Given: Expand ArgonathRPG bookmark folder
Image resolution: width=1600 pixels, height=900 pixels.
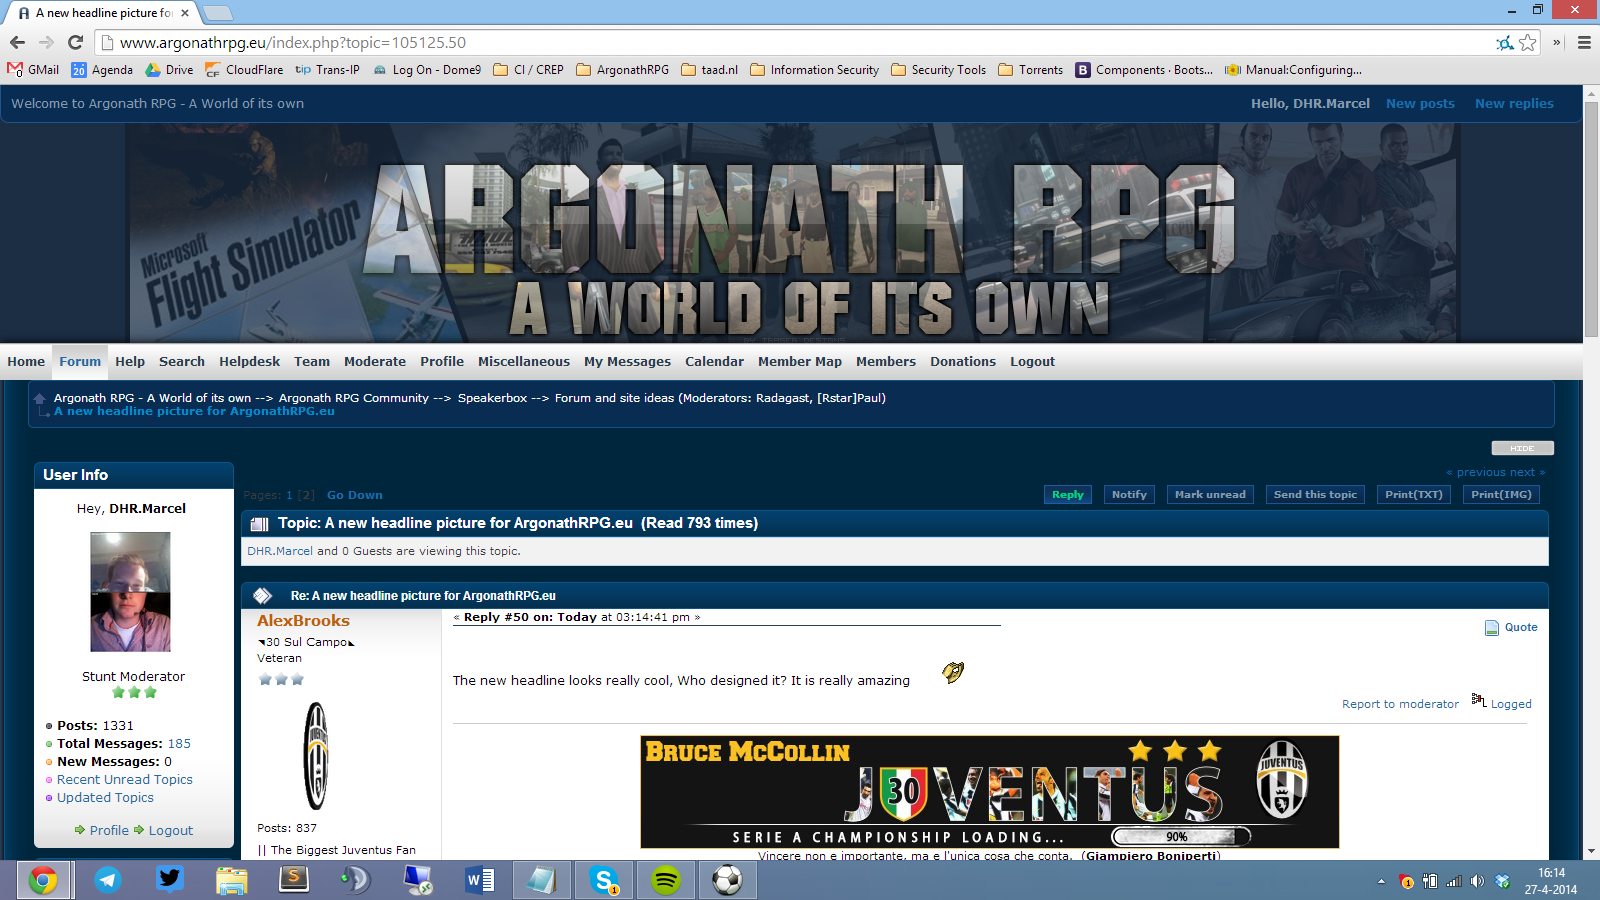Looking at the screenshot, I should (622, 70).
